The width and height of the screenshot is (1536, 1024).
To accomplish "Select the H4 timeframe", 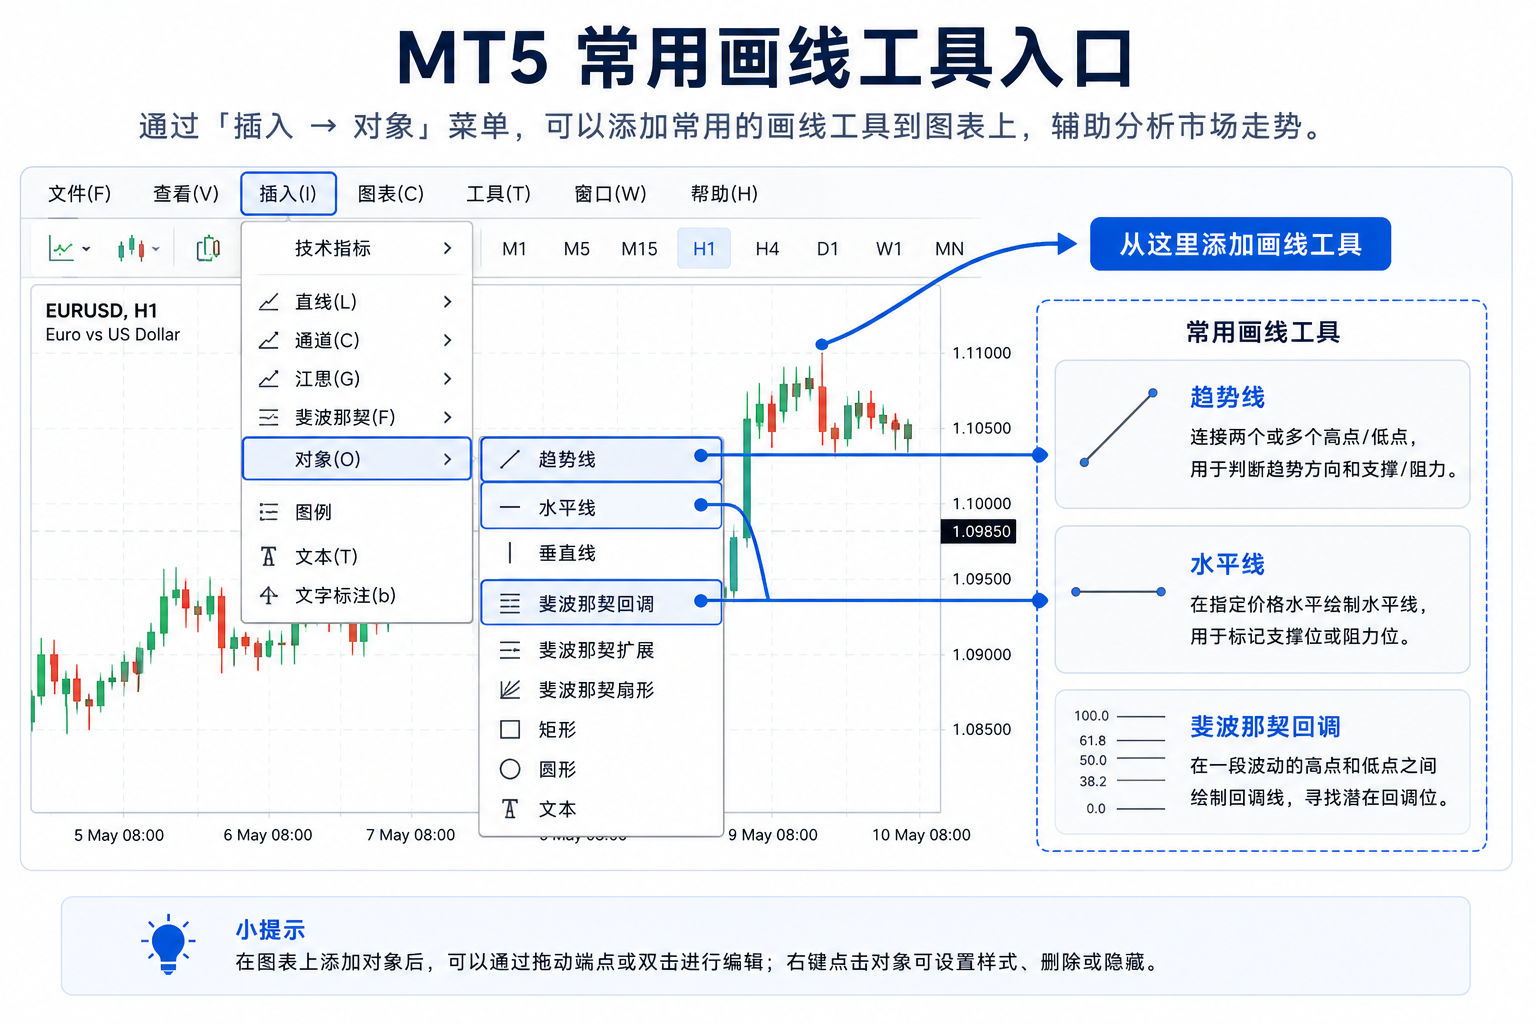I will click(767, 249).
